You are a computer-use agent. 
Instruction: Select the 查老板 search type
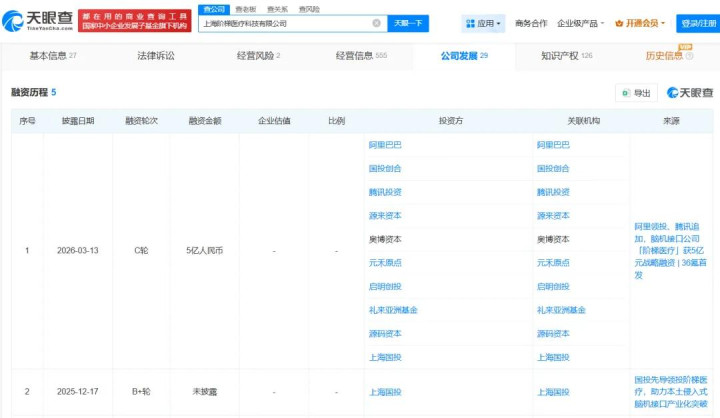tap(245, 8)
